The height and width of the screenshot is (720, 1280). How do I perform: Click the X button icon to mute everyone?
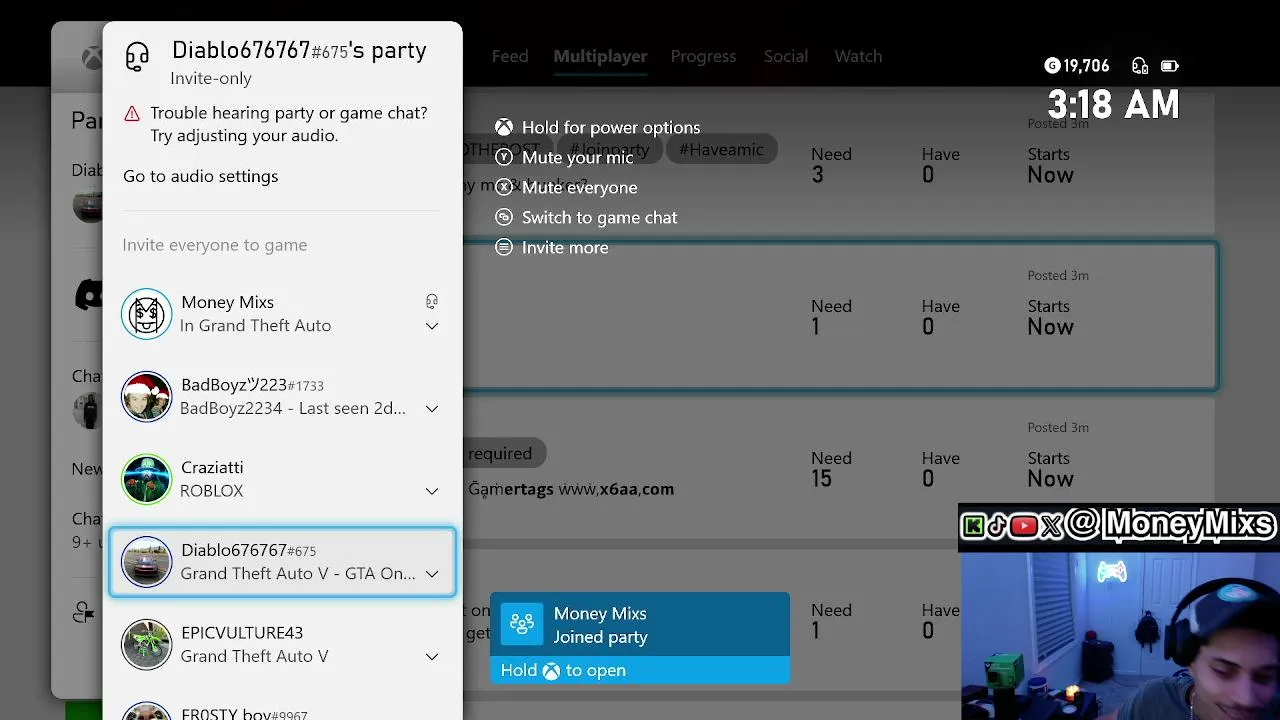click(x=504, y=187)
